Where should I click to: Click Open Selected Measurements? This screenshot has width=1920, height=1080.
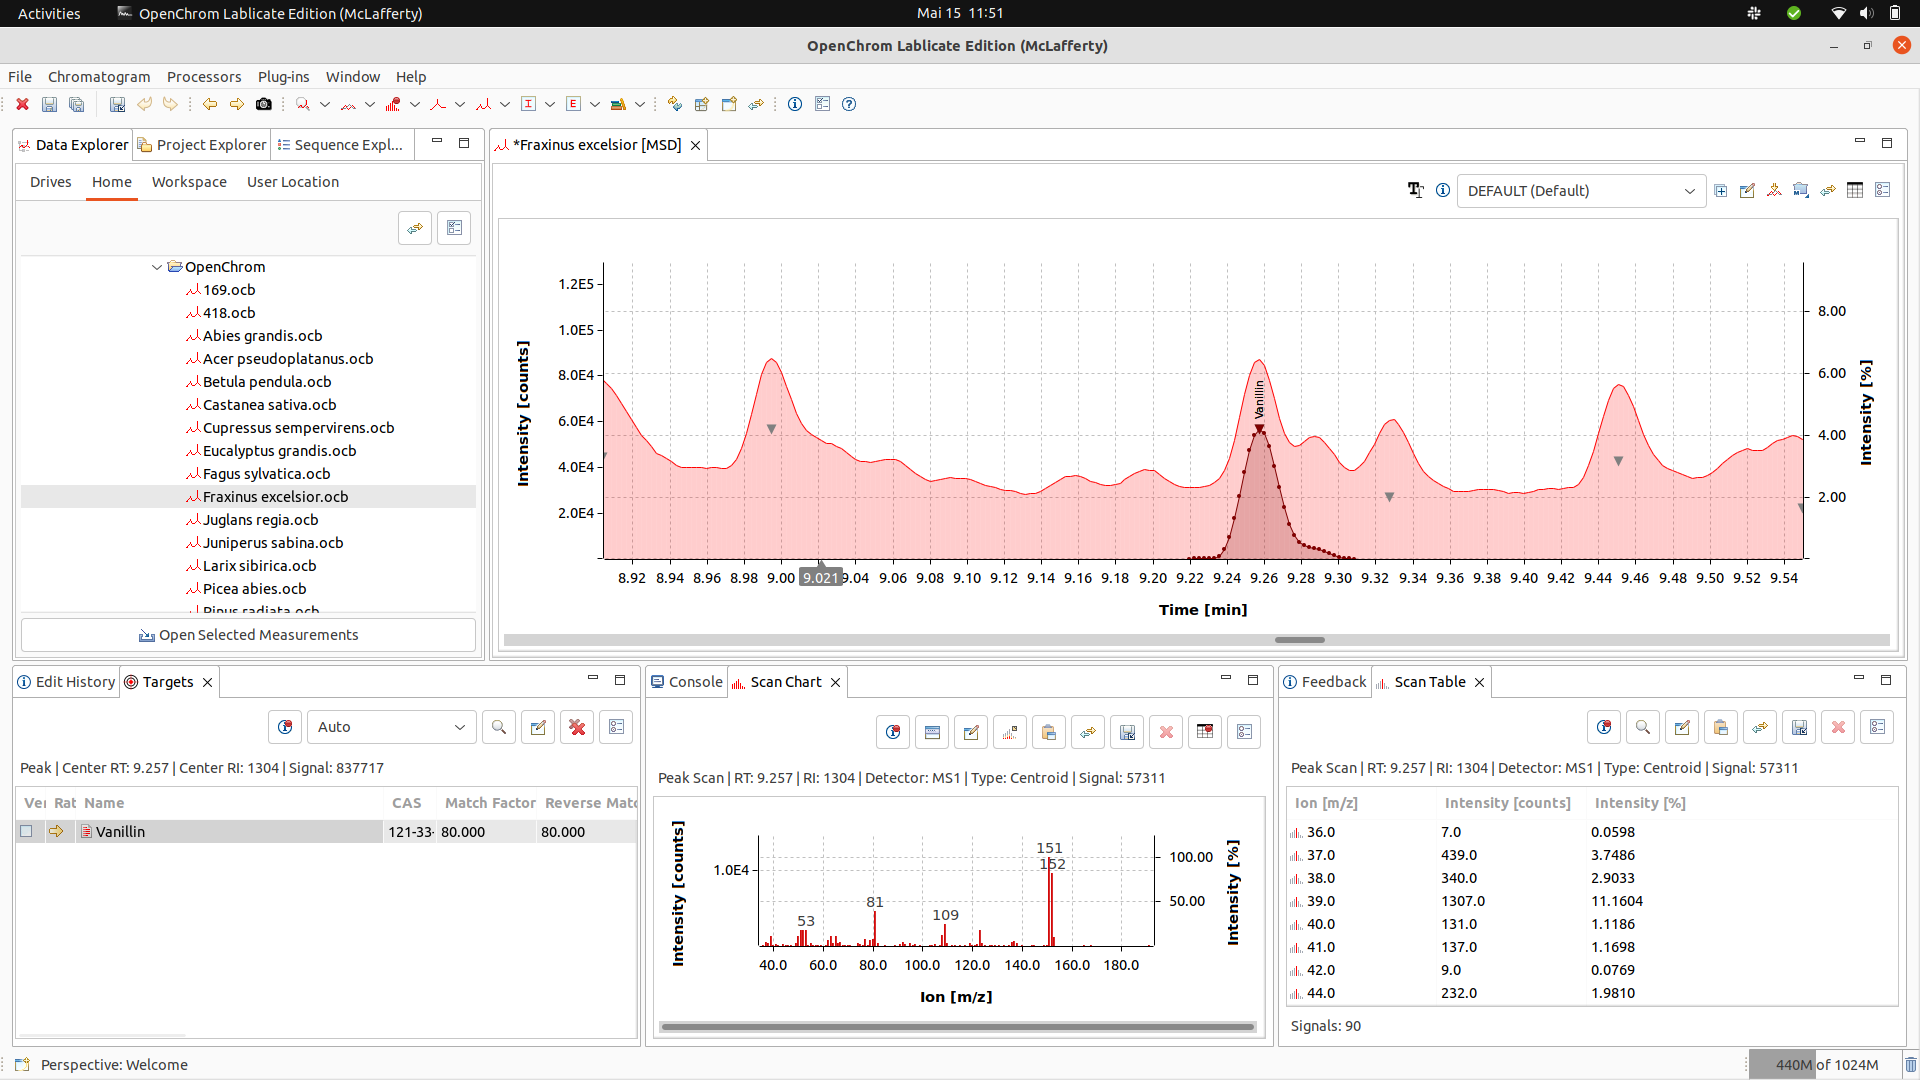click(249, 635)
